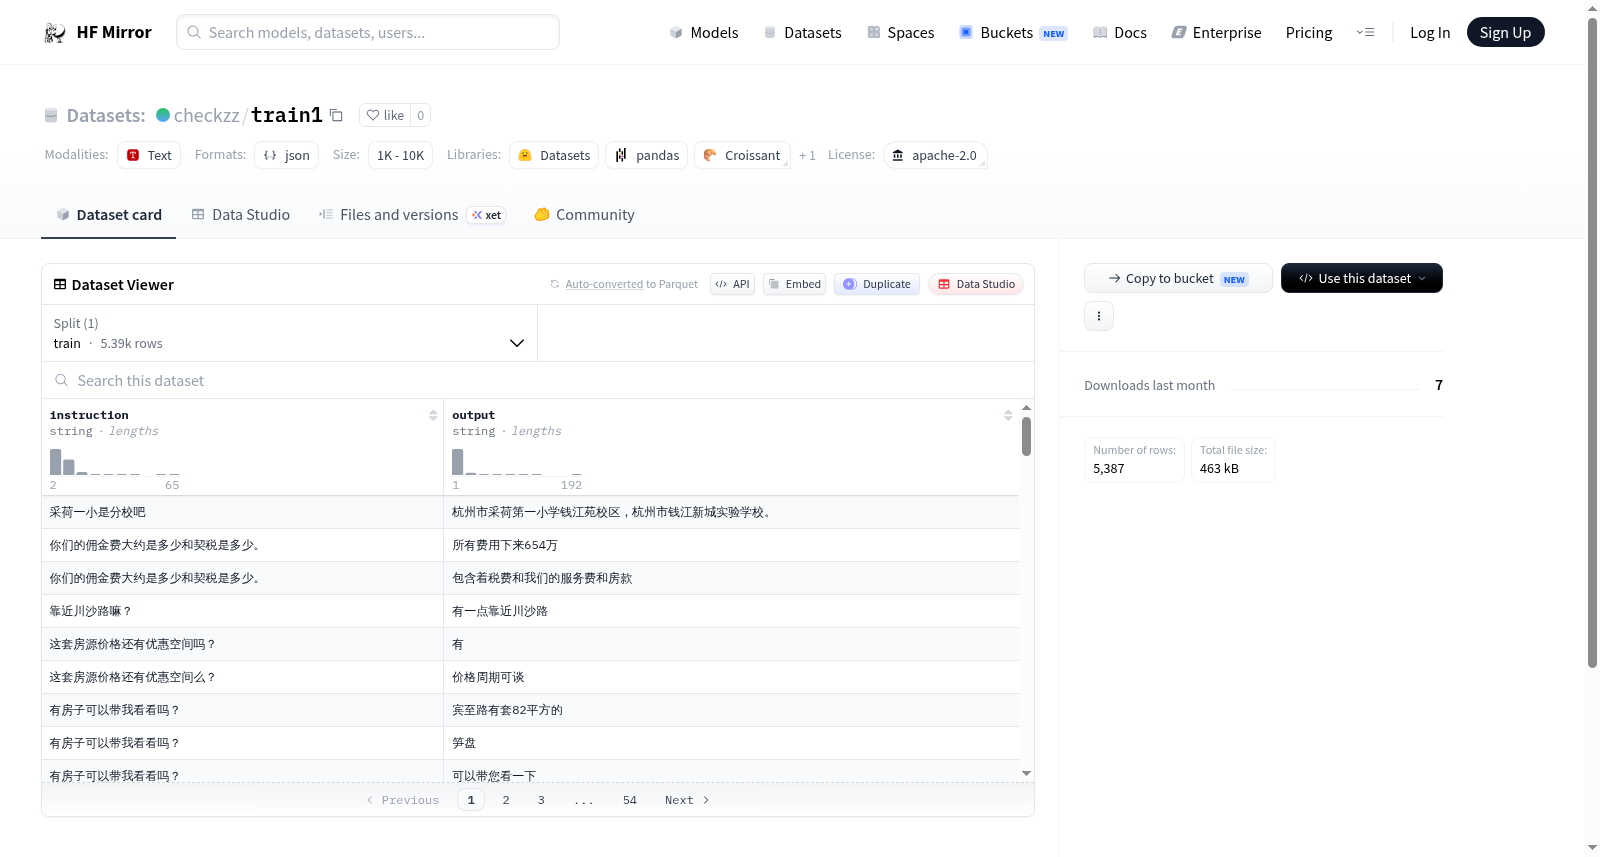Click the instruction lengths histogram
Screen dimensions: 1600x857
pyautogui.click(x=115, y=462)
